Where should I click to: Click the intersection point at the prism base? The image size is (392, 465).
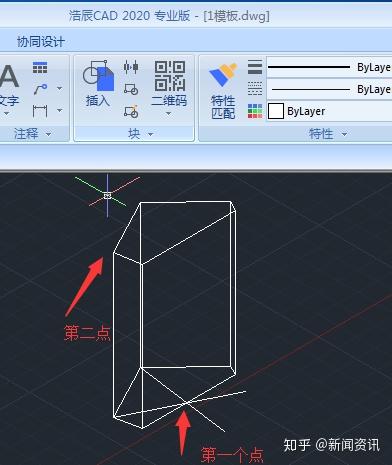click(x=186, y=403)
